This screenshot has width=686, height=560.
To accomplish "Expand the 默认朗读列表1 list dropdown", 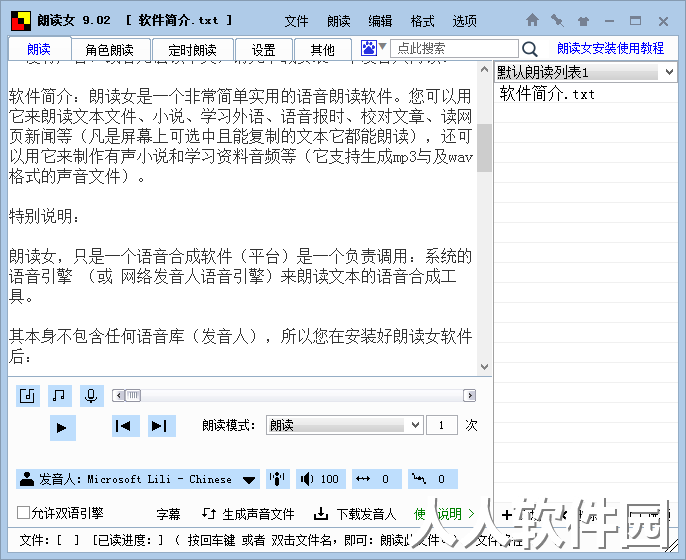I will [x=669, y=72].
